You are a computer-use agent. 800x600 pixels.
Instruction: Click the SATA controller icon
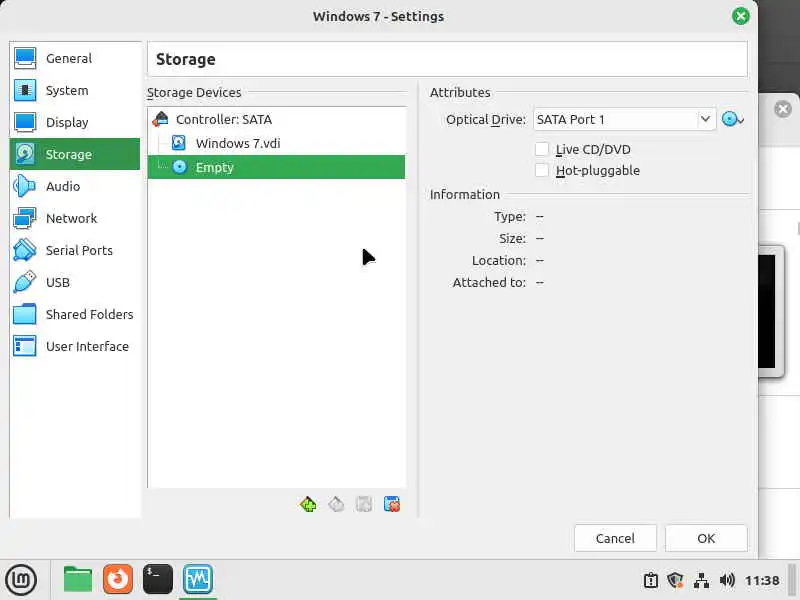[160, 119]
